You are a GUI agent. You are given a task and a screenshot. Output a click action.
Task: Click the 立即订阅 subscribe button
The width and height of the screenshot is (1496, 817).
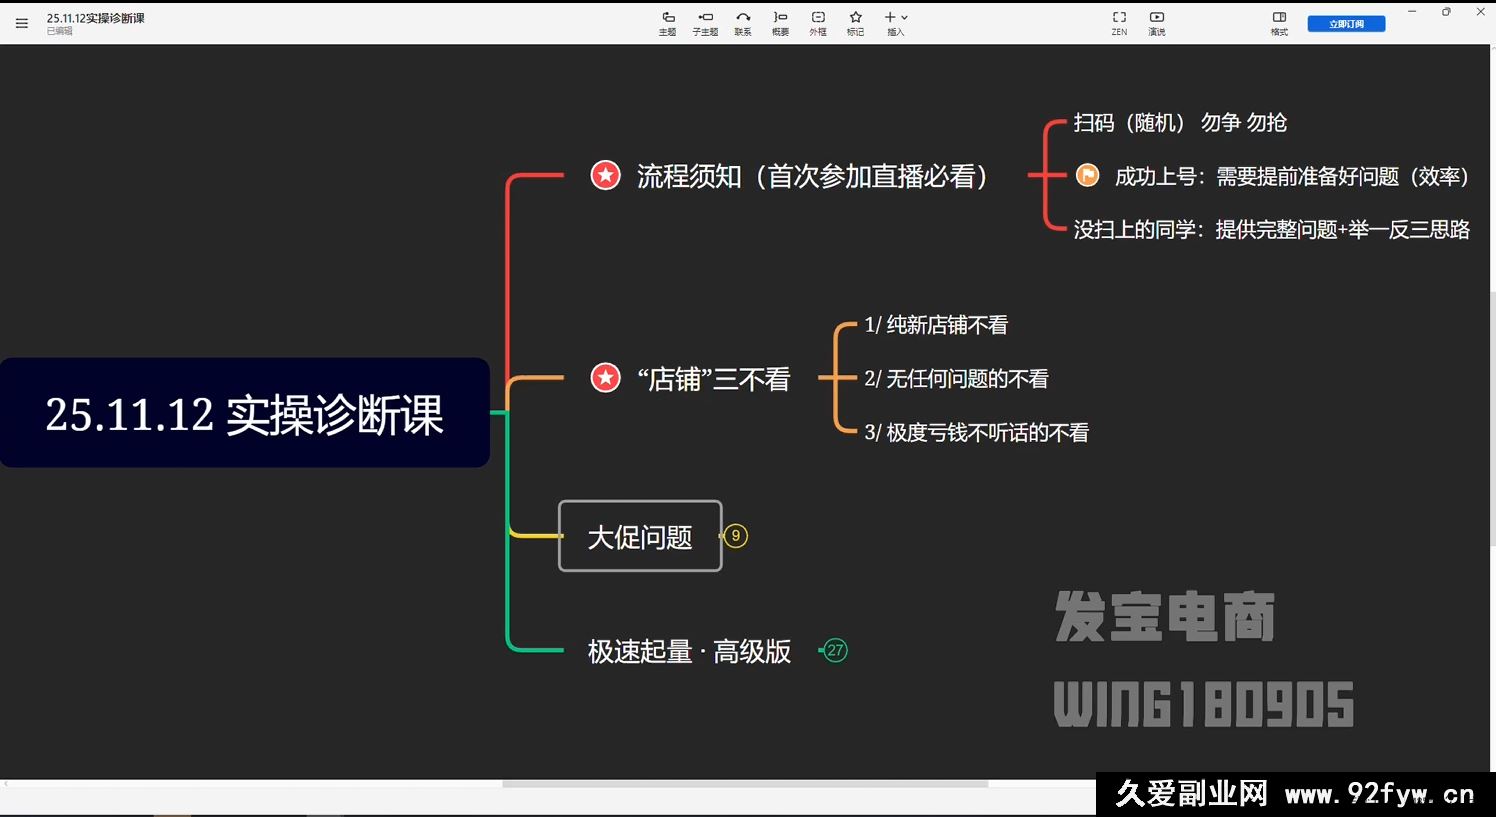coord(1345,22)
